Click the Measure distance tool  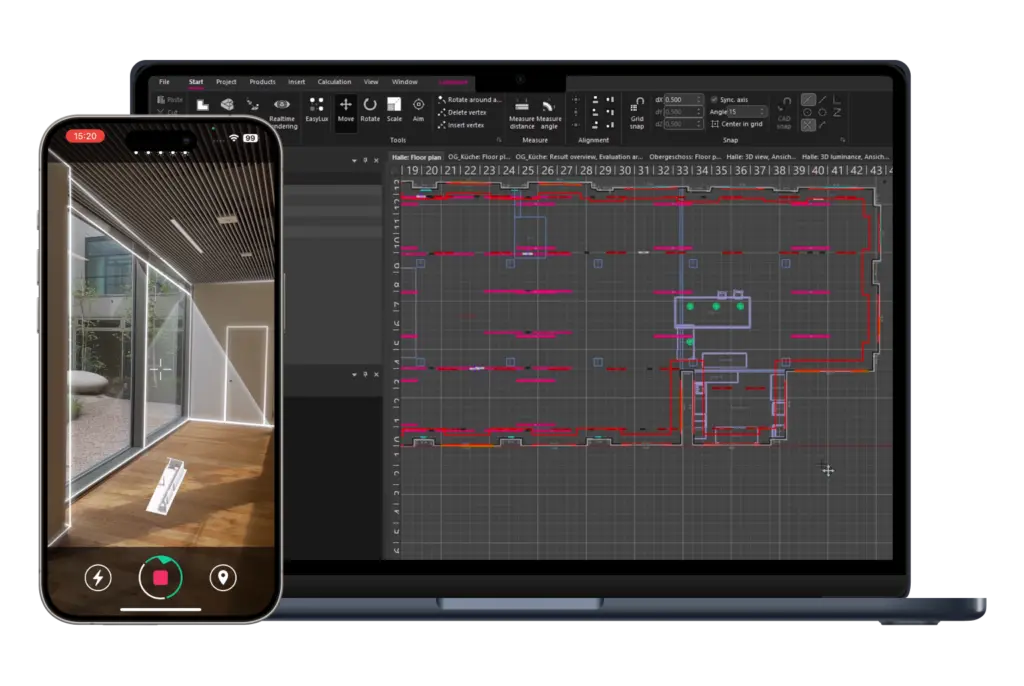click(522, 110)
